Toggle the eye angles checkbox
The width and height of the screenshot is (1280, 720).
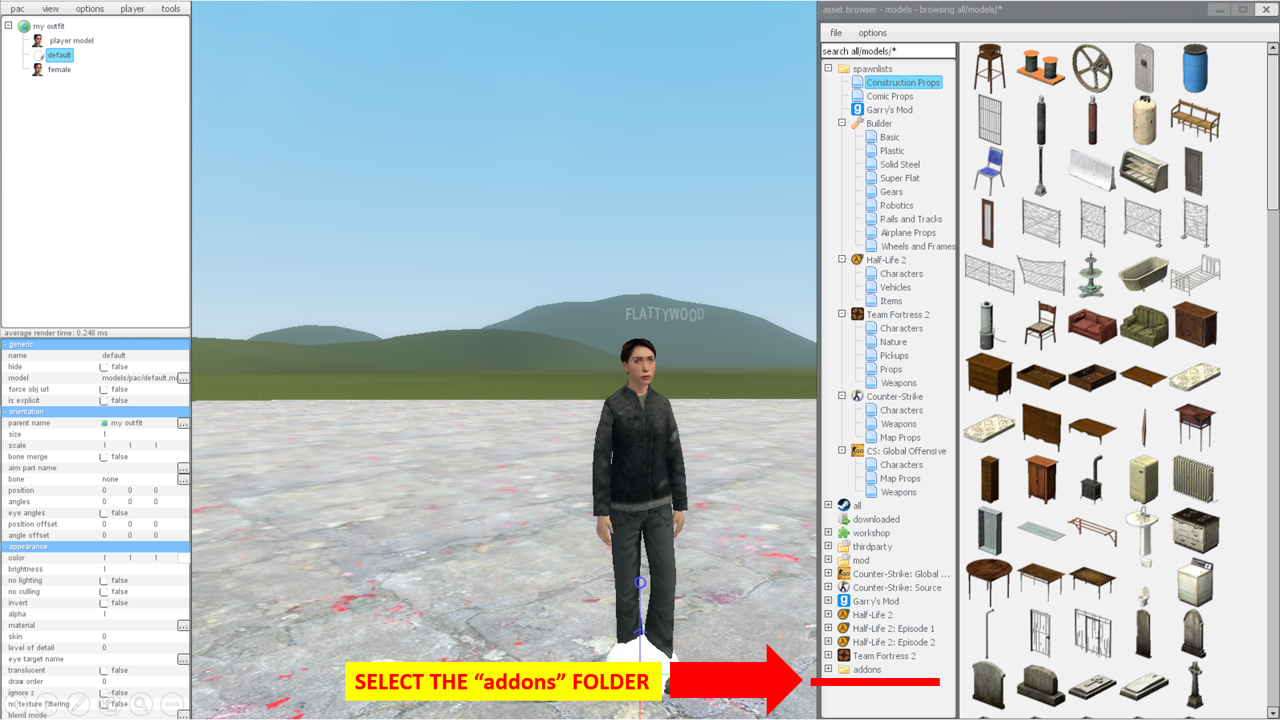(x=104, y=513)
